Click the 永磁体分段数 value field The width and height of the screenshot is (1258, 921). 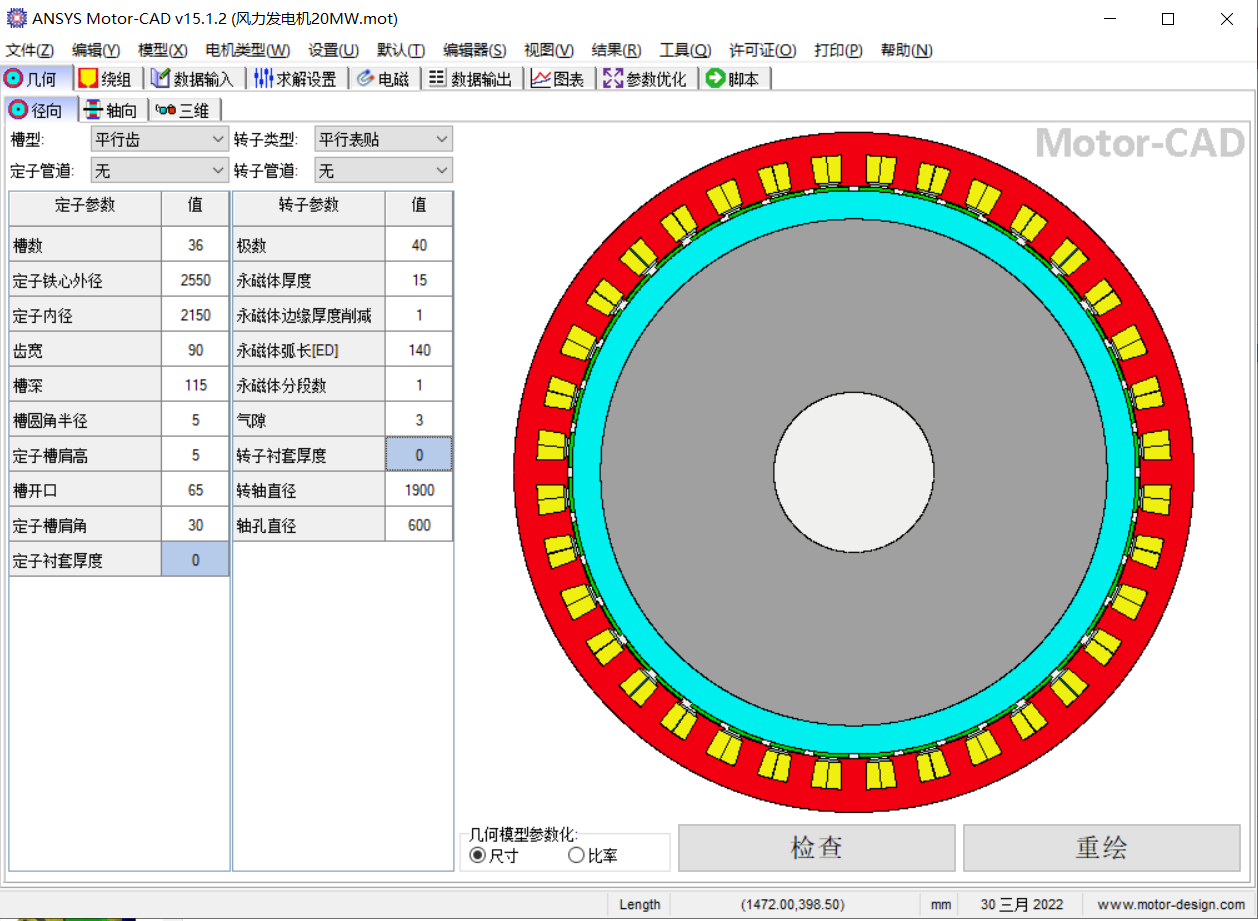click(x=419, y=385)
